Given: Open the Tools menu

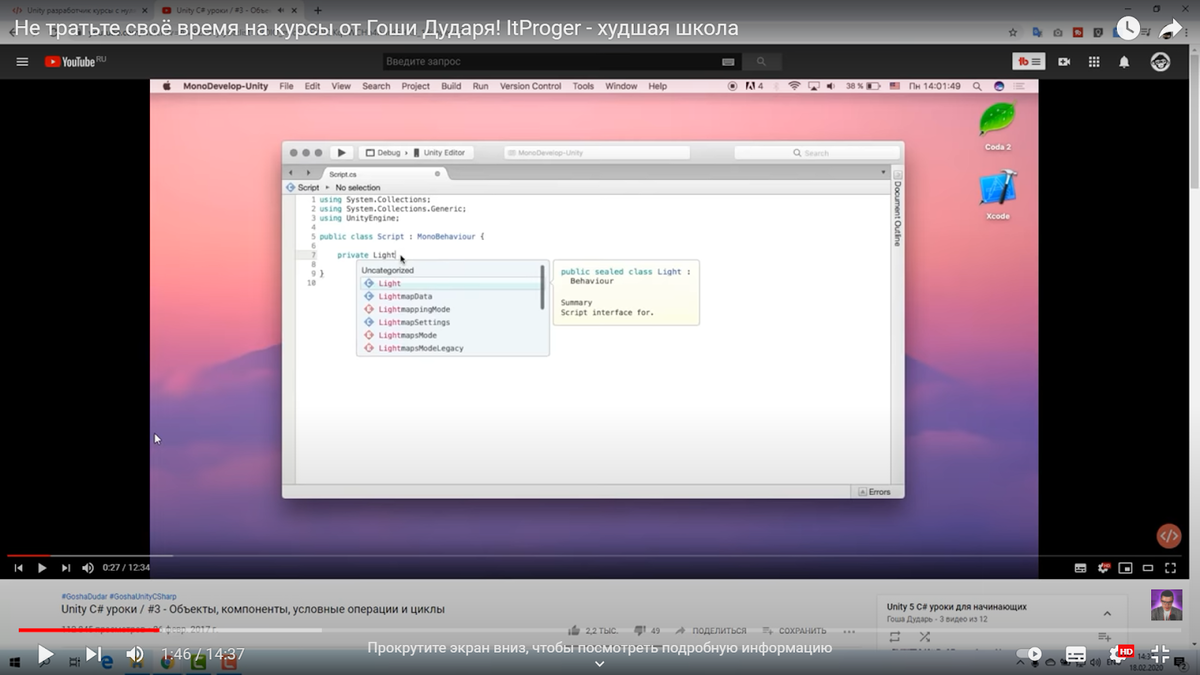Looking at the screenshot, I should [583, 86].
